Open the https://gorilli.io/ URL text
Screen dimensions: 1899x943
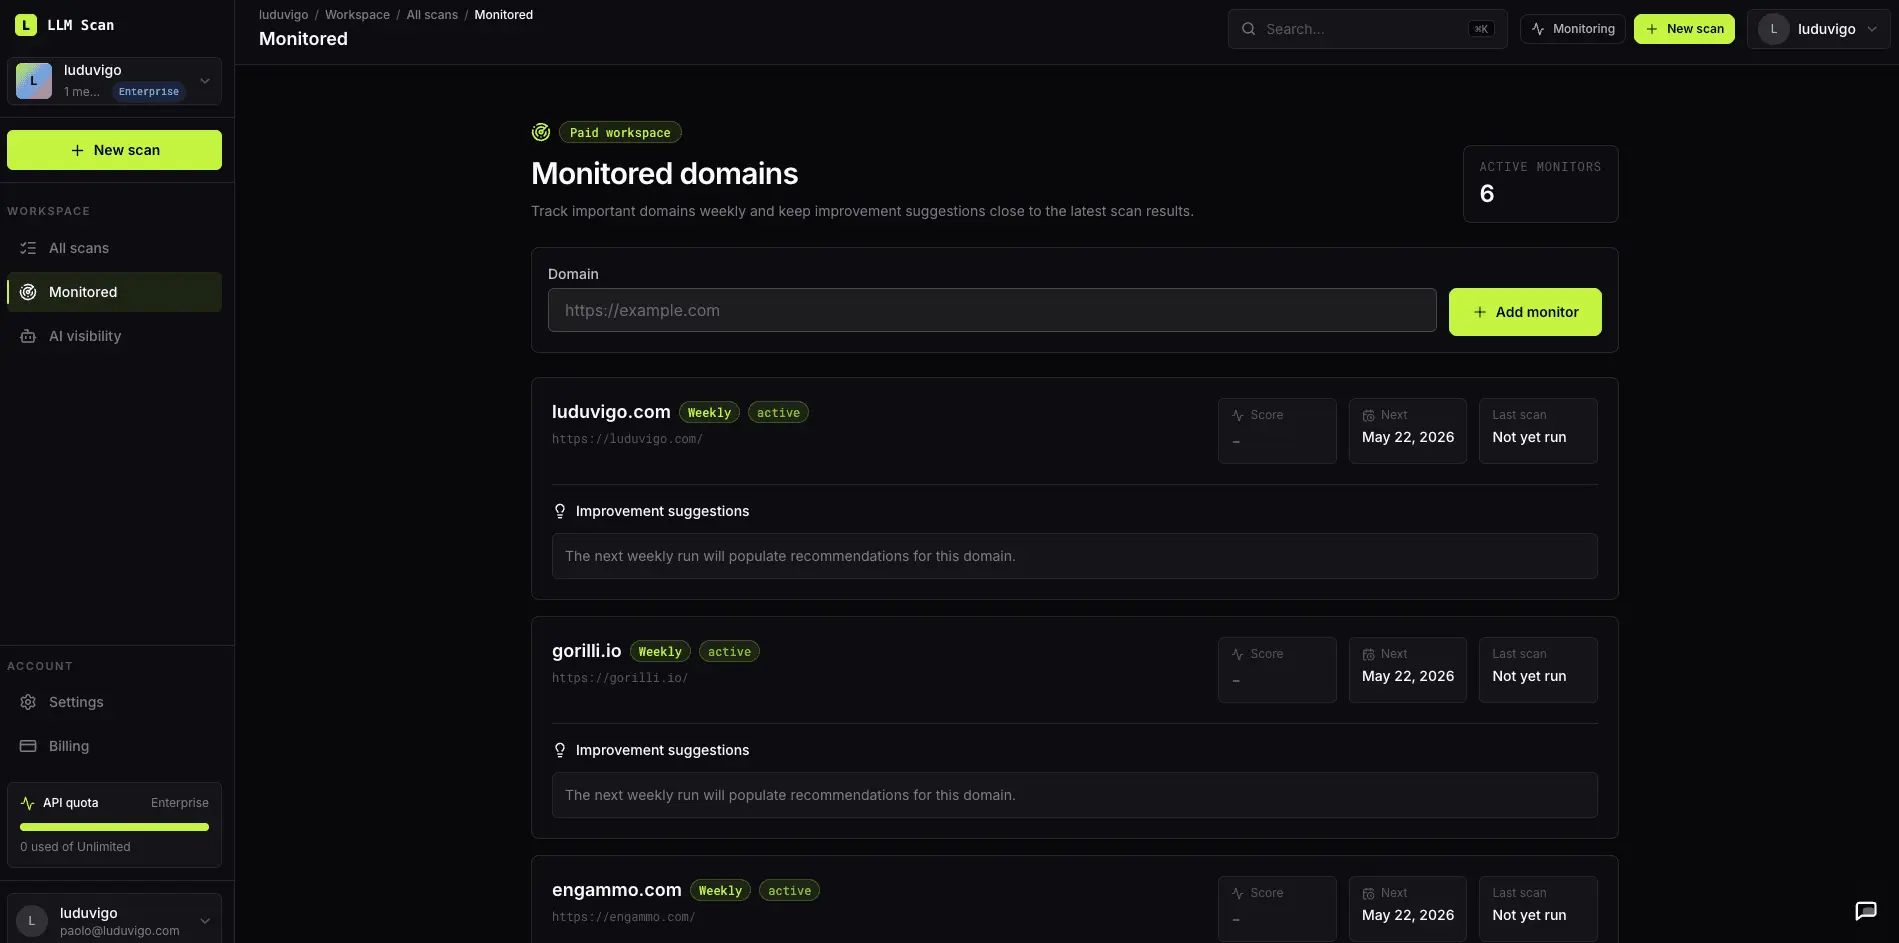620,678
